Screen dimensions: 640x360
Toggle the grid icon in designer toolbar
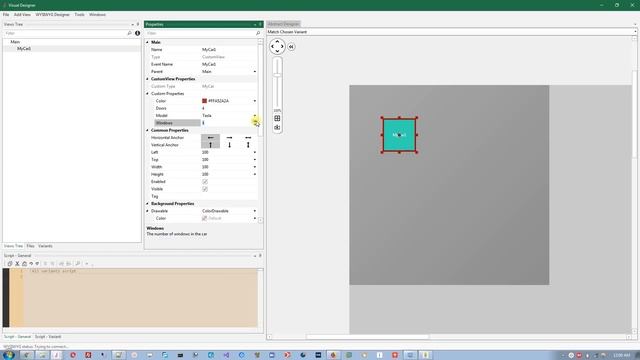[277, 118]
